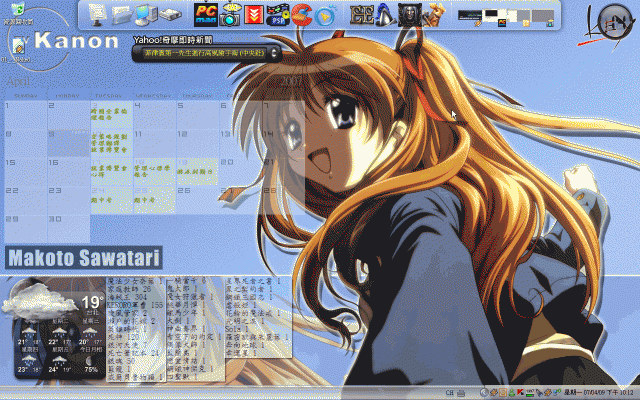Click the taskbar clock showing 下午 10:12
This screenshot has height=400, width=640.
click(x=598, y=393)
